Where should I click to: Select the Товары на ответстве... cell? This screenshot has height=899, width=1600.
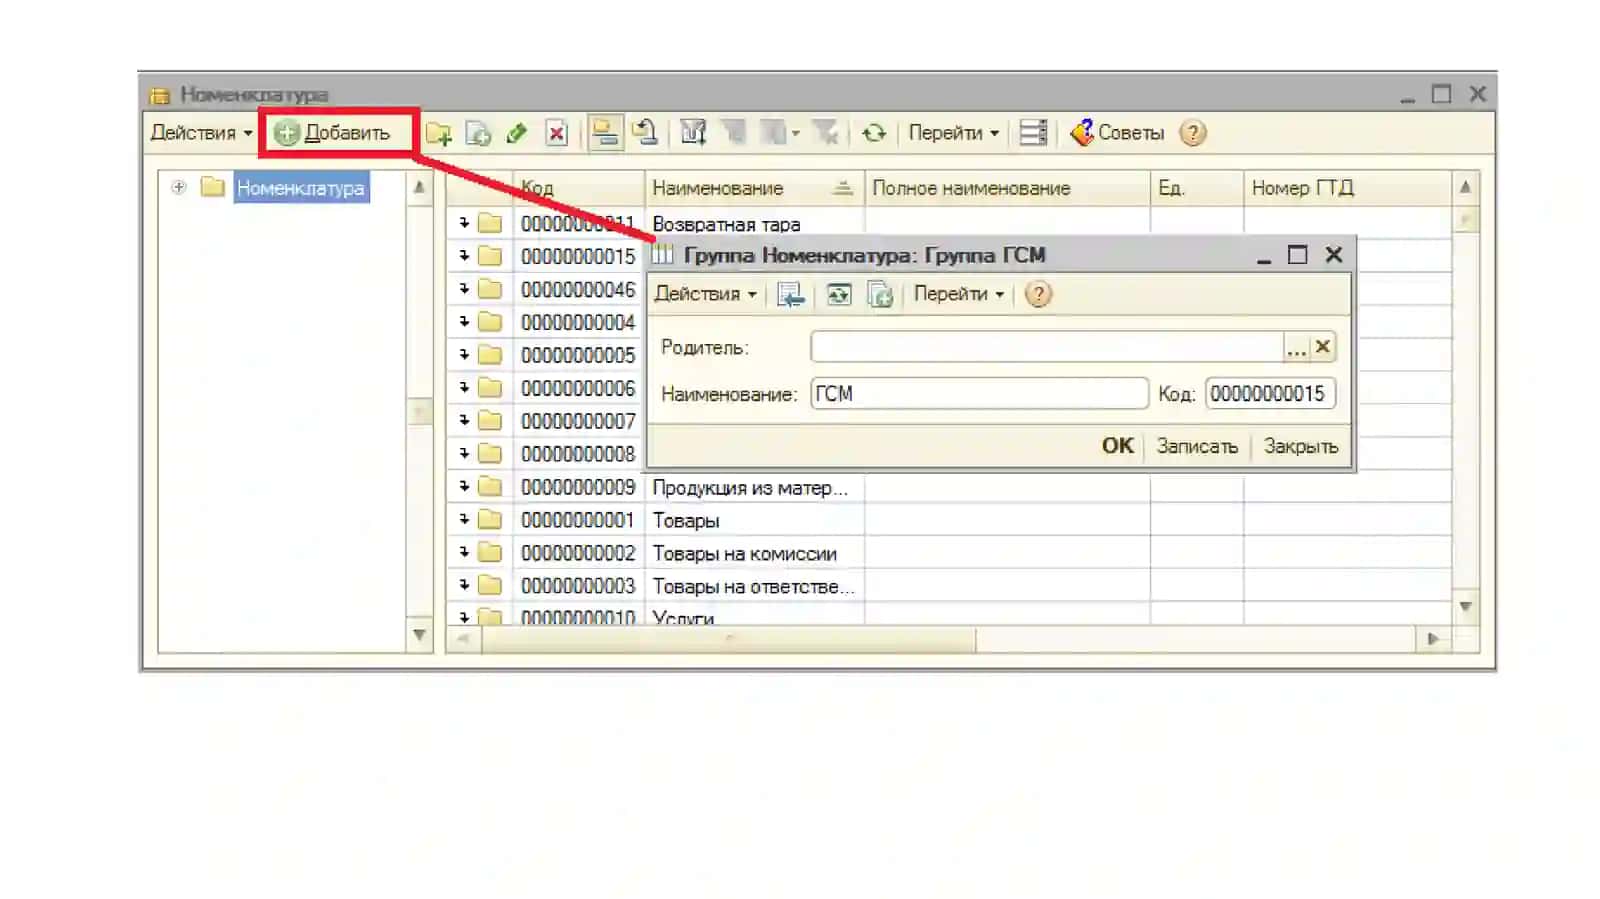point(755,587)
